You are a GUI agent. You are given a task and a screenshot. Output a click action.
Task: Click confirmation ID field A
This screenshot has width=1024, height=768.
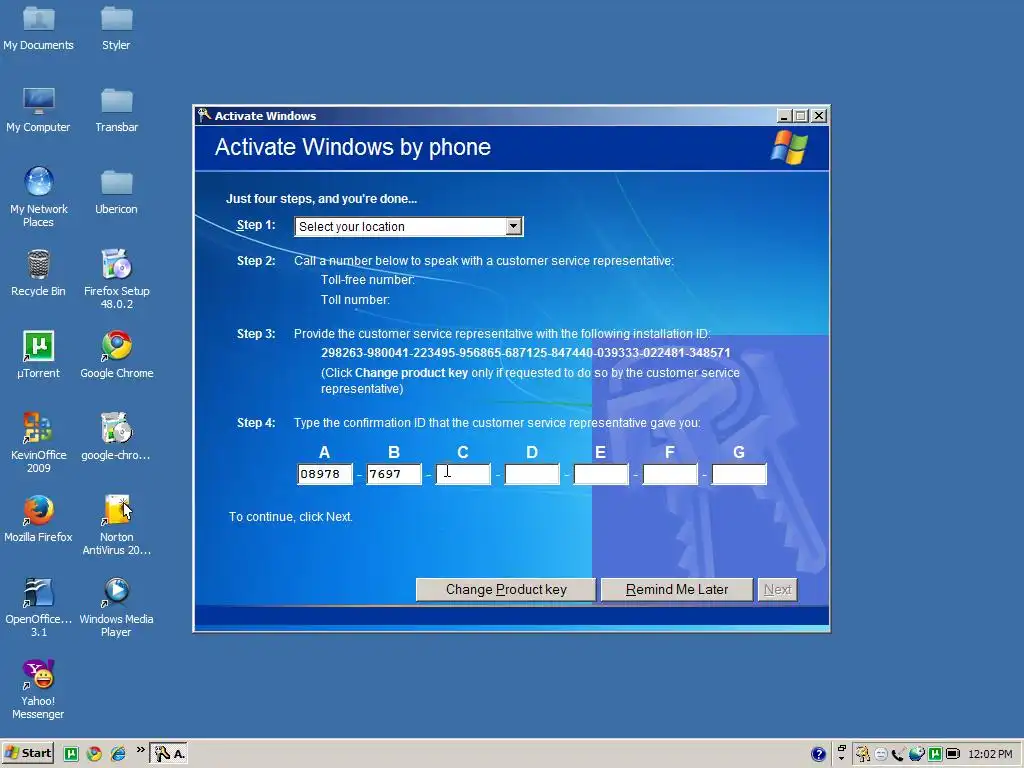coord(325,473)
